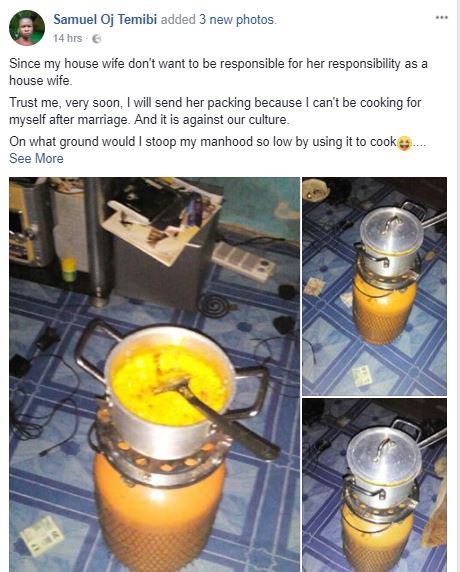Open the top-right covered pot photo
The width and height of the screenshot is (460, 572).
tap(375, 286)
